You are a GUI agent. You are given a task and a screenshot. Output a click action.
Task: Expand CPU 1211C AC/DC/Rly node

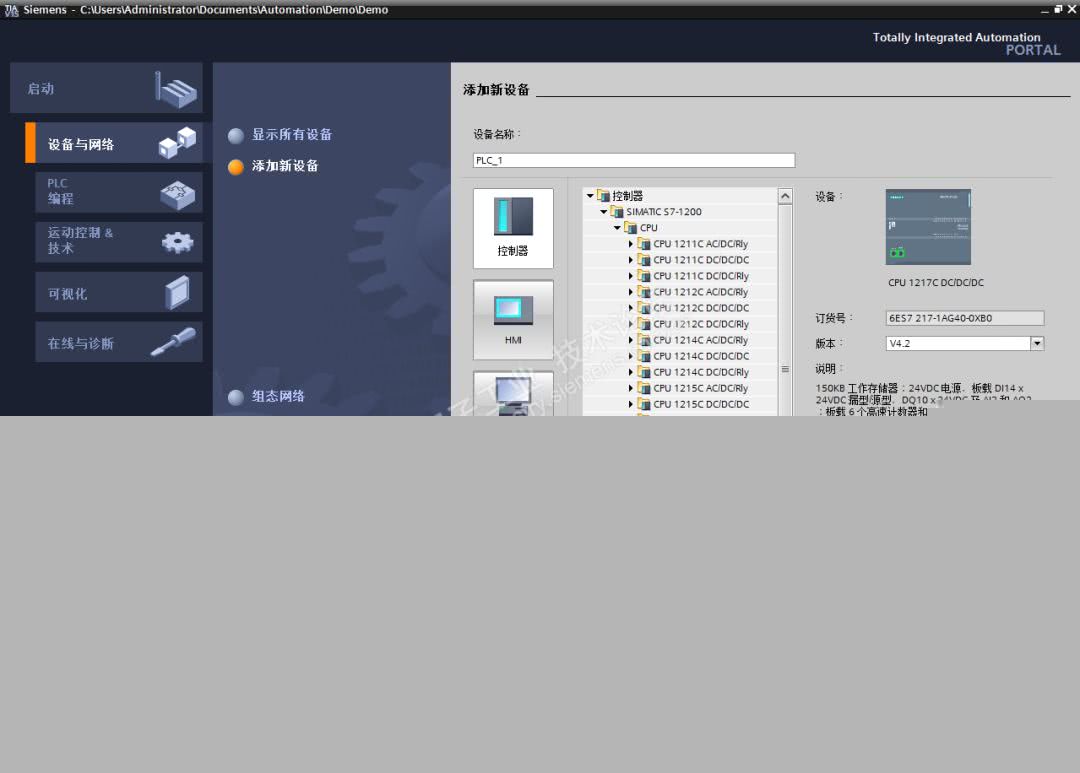[630, 244]
